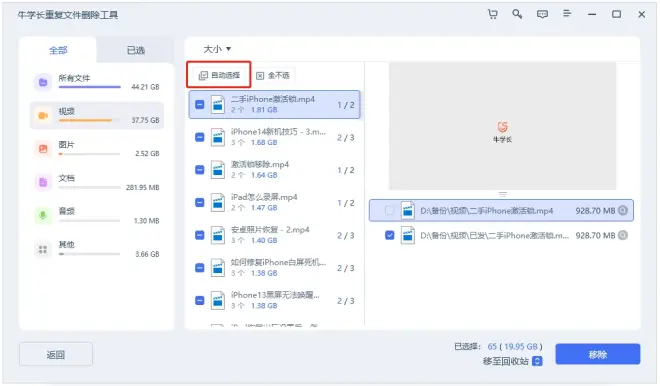The height and width of the screenshot is (386, 660).
Task: Open the feedback chat icon
Action: [x=542, y=14]
